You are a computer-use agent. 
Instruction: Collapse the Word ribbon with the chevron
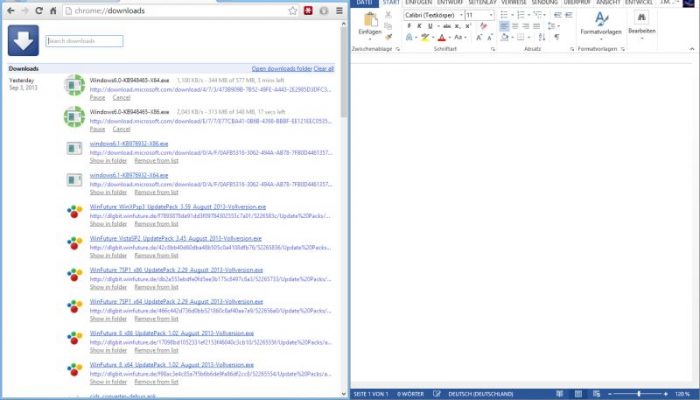(692, 49)
